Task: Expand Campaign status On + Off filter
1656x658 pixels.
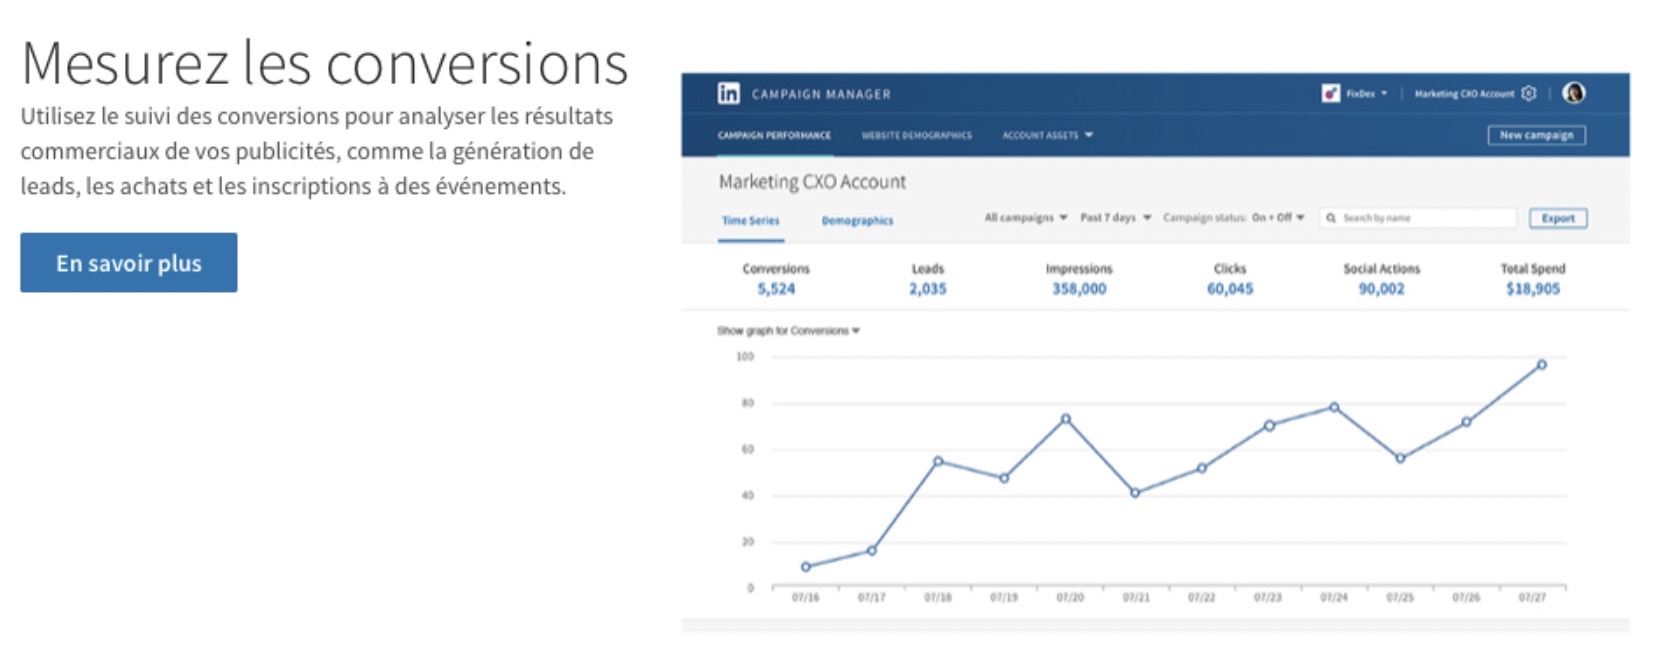Action: pos(1233,217)
